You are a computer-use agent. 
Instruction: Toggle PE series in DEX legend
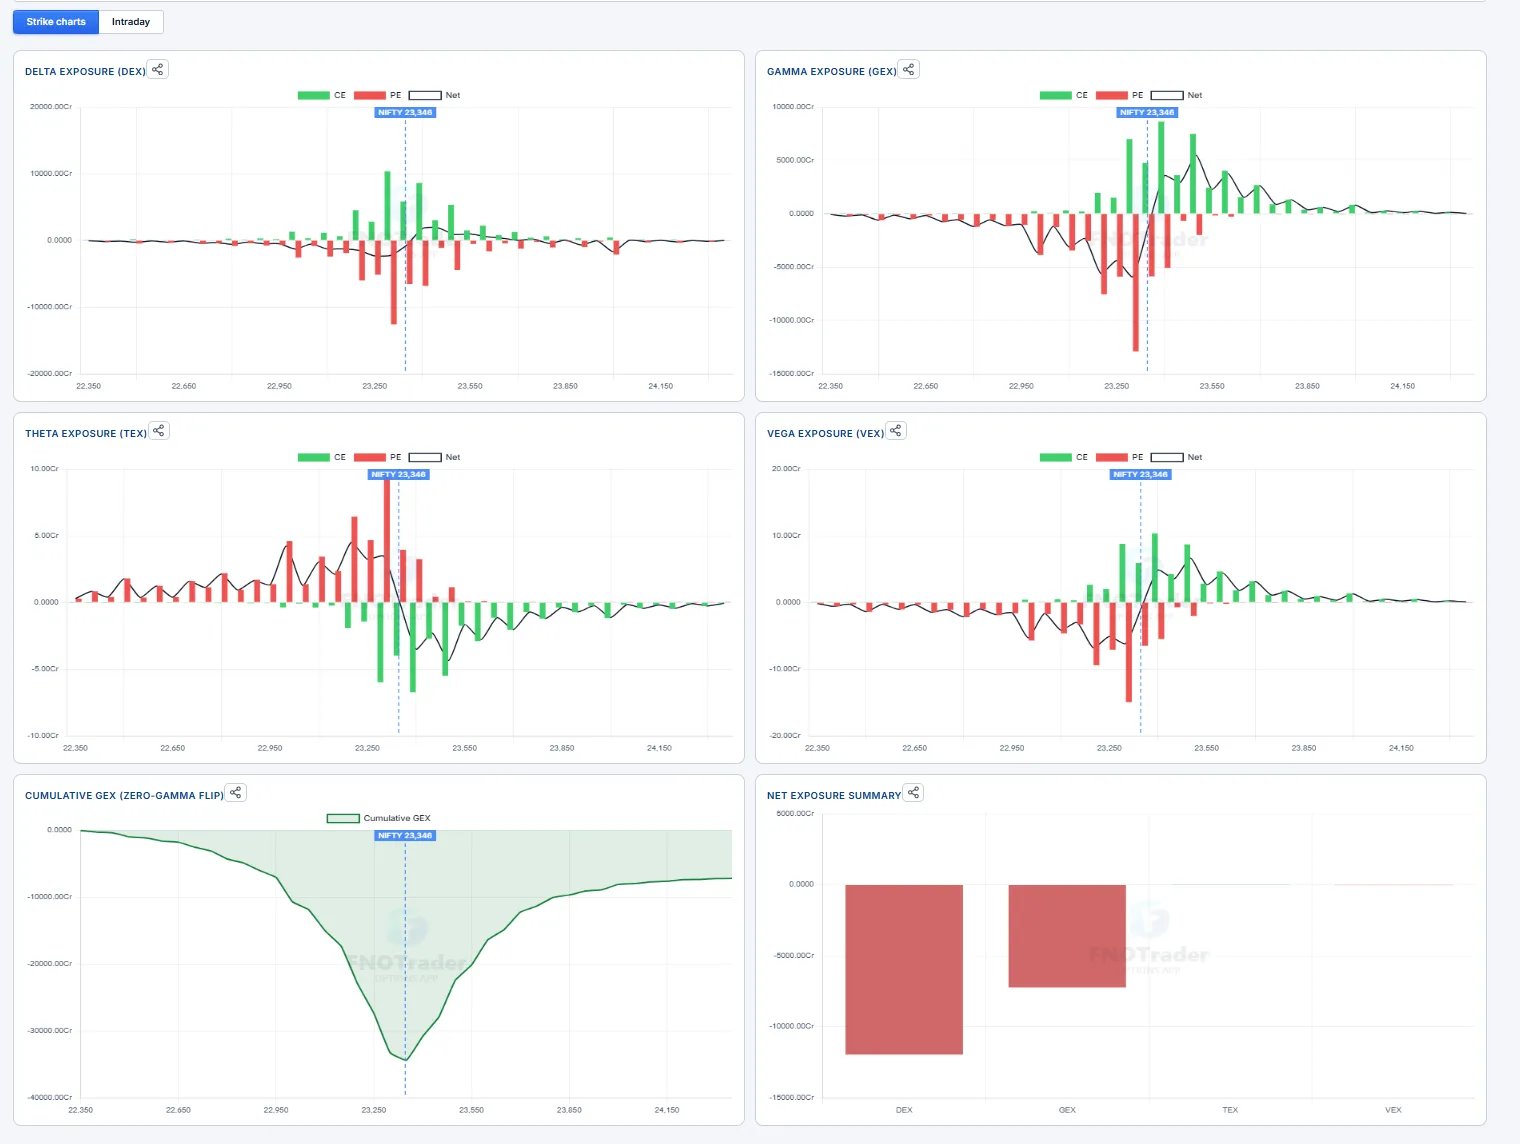point(378,95)
